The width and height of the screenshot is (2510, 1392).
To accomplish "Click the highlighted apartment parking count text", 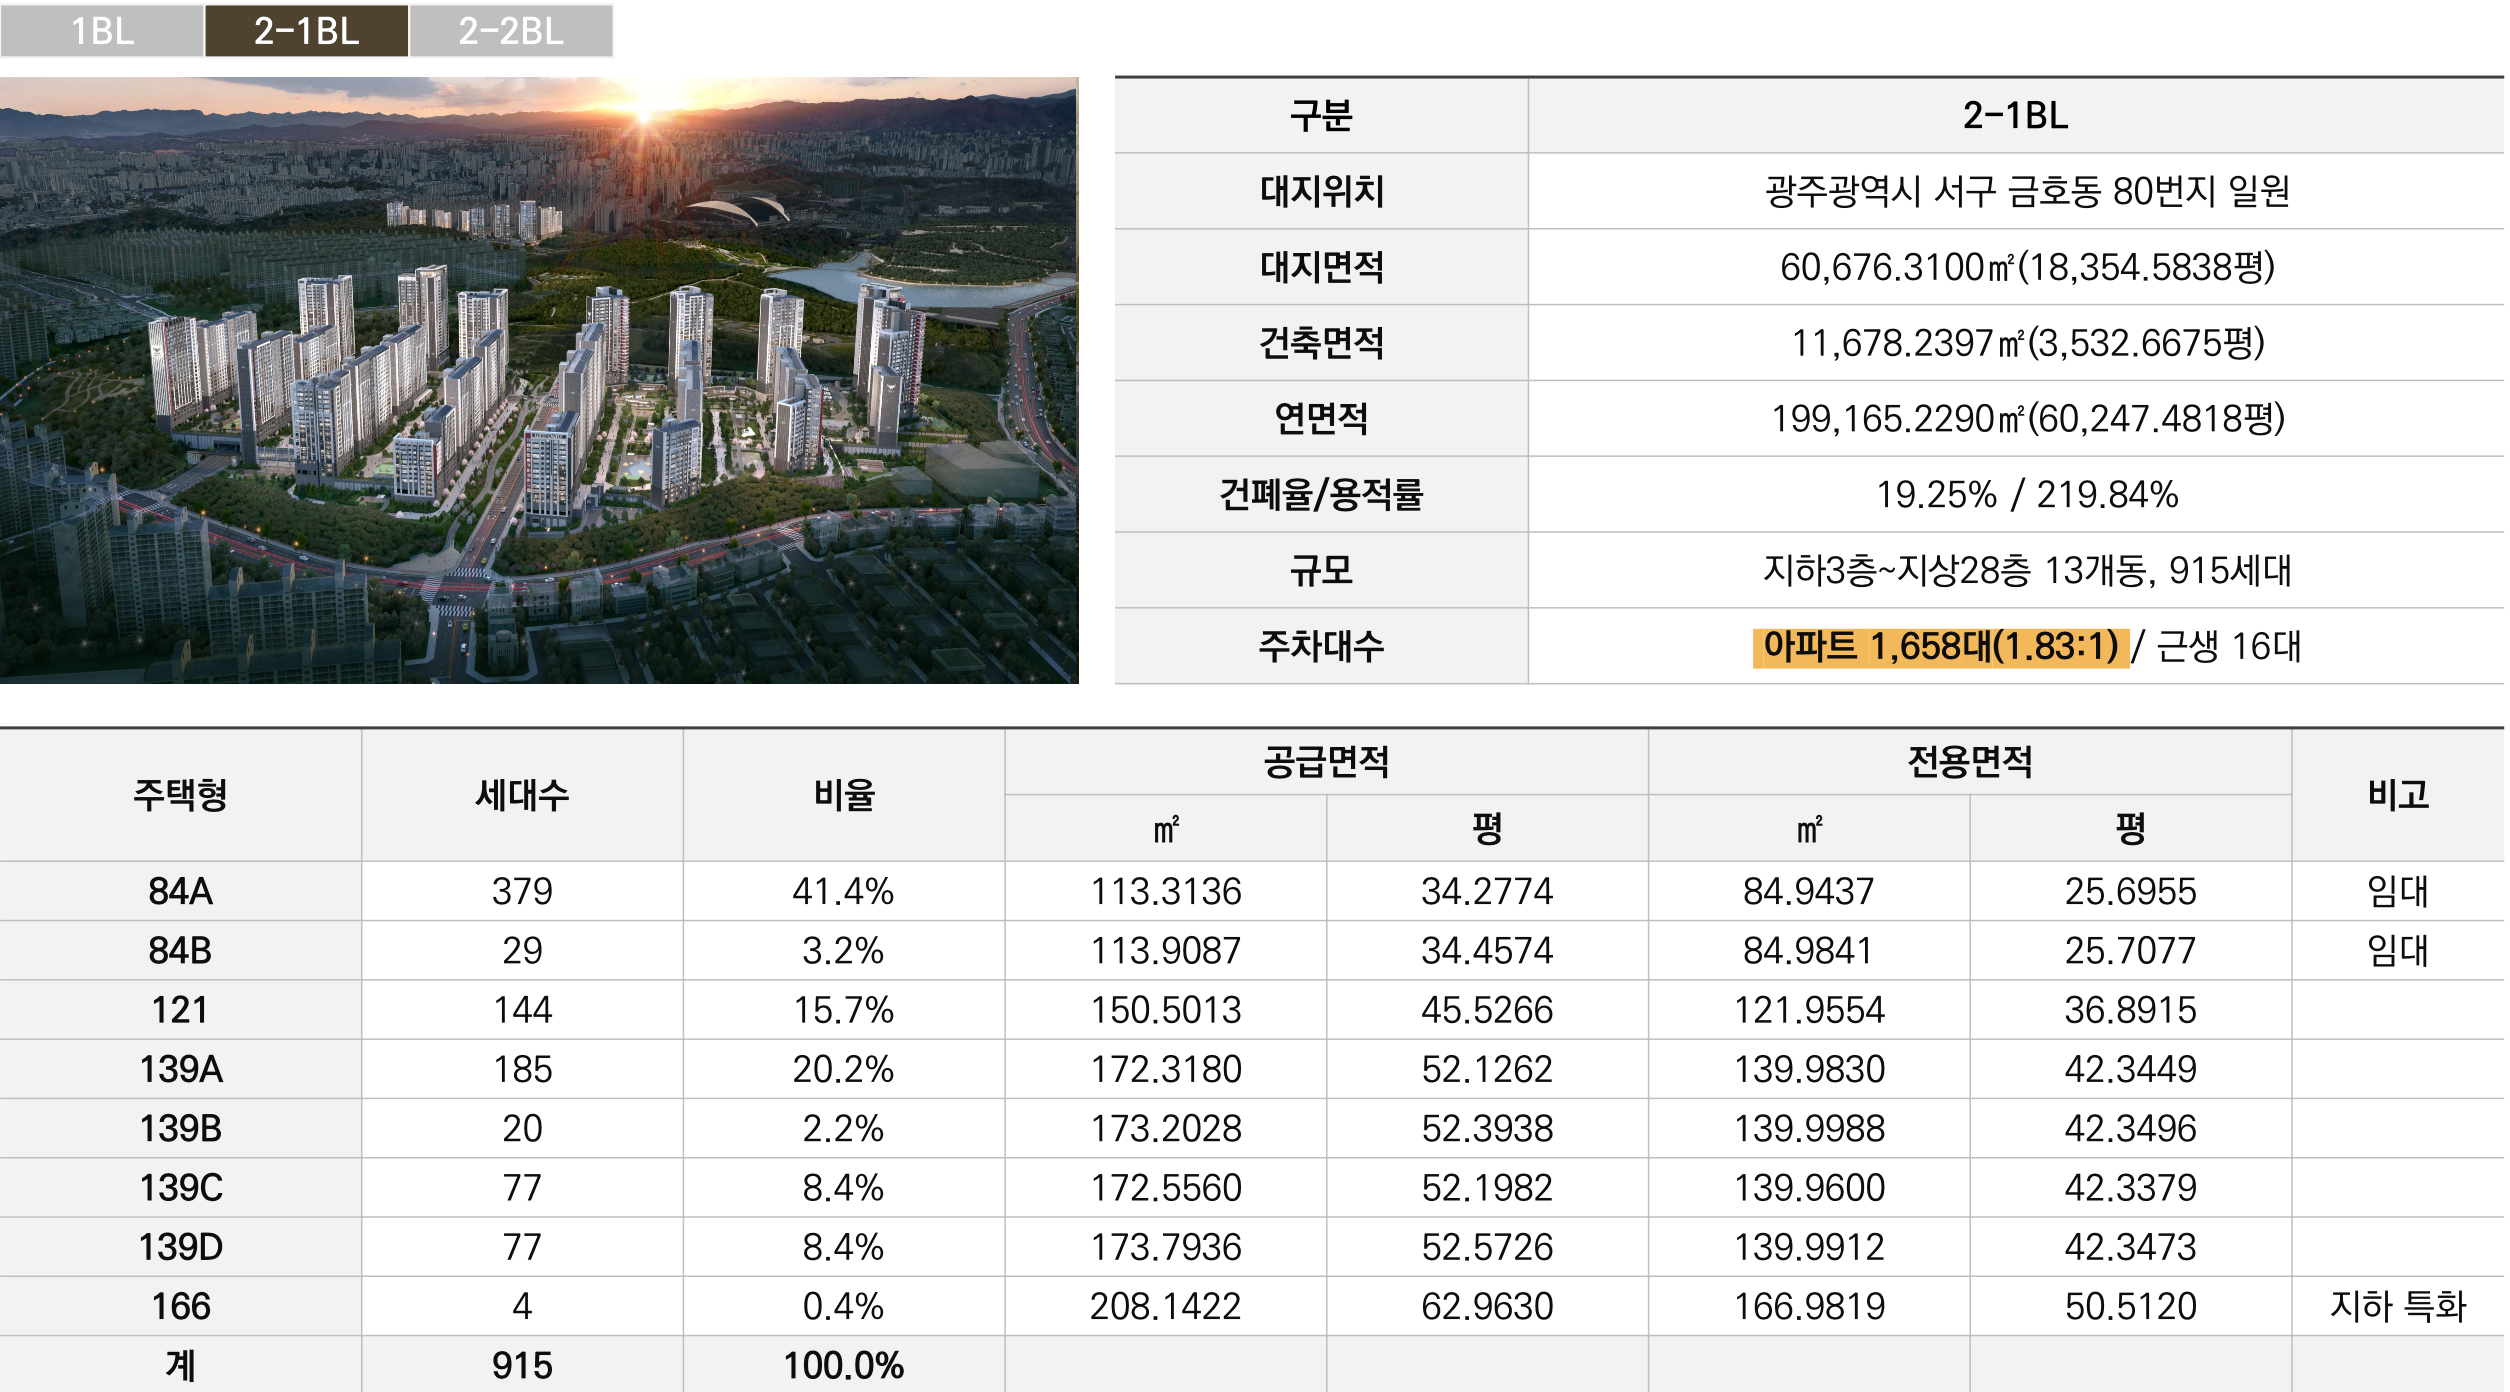I will tap(1939, 646).
